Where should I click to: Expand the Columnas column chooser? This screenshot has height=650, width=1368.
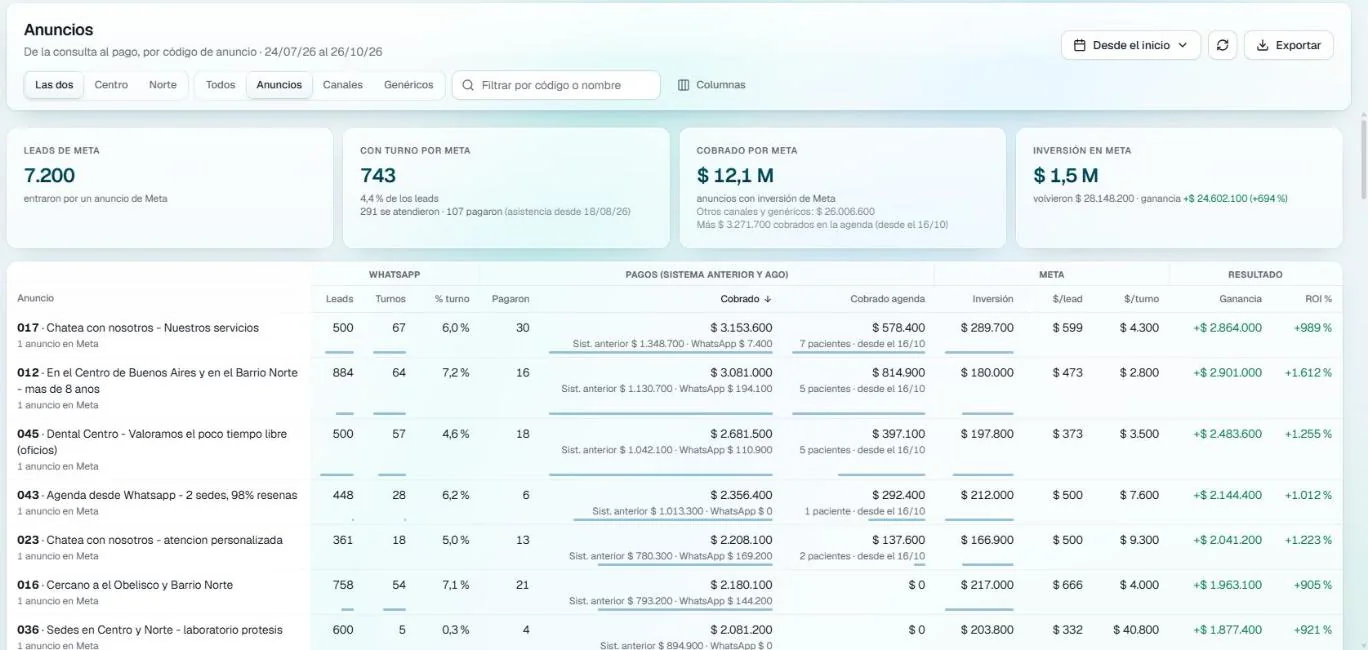tap(711, 85)
